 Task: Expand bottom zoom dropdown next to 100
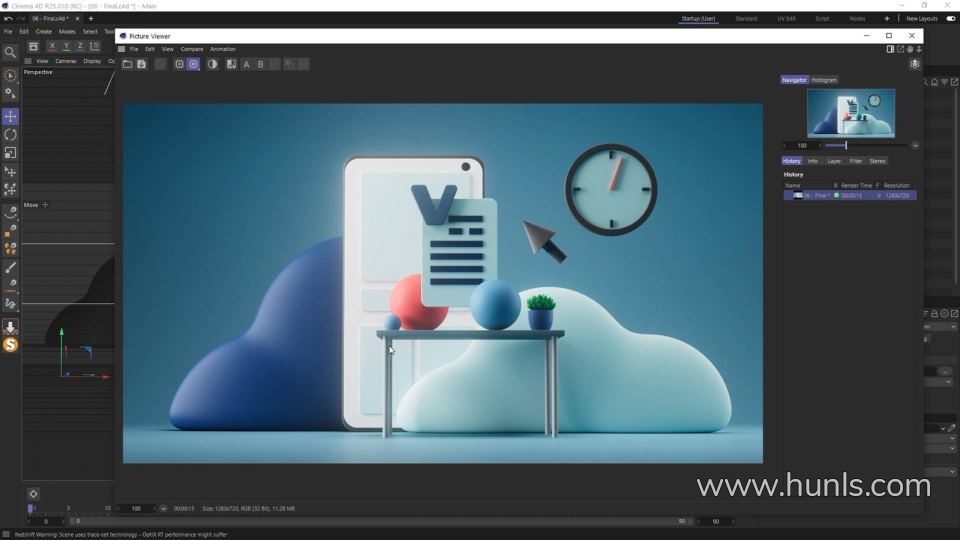(163, 508)
